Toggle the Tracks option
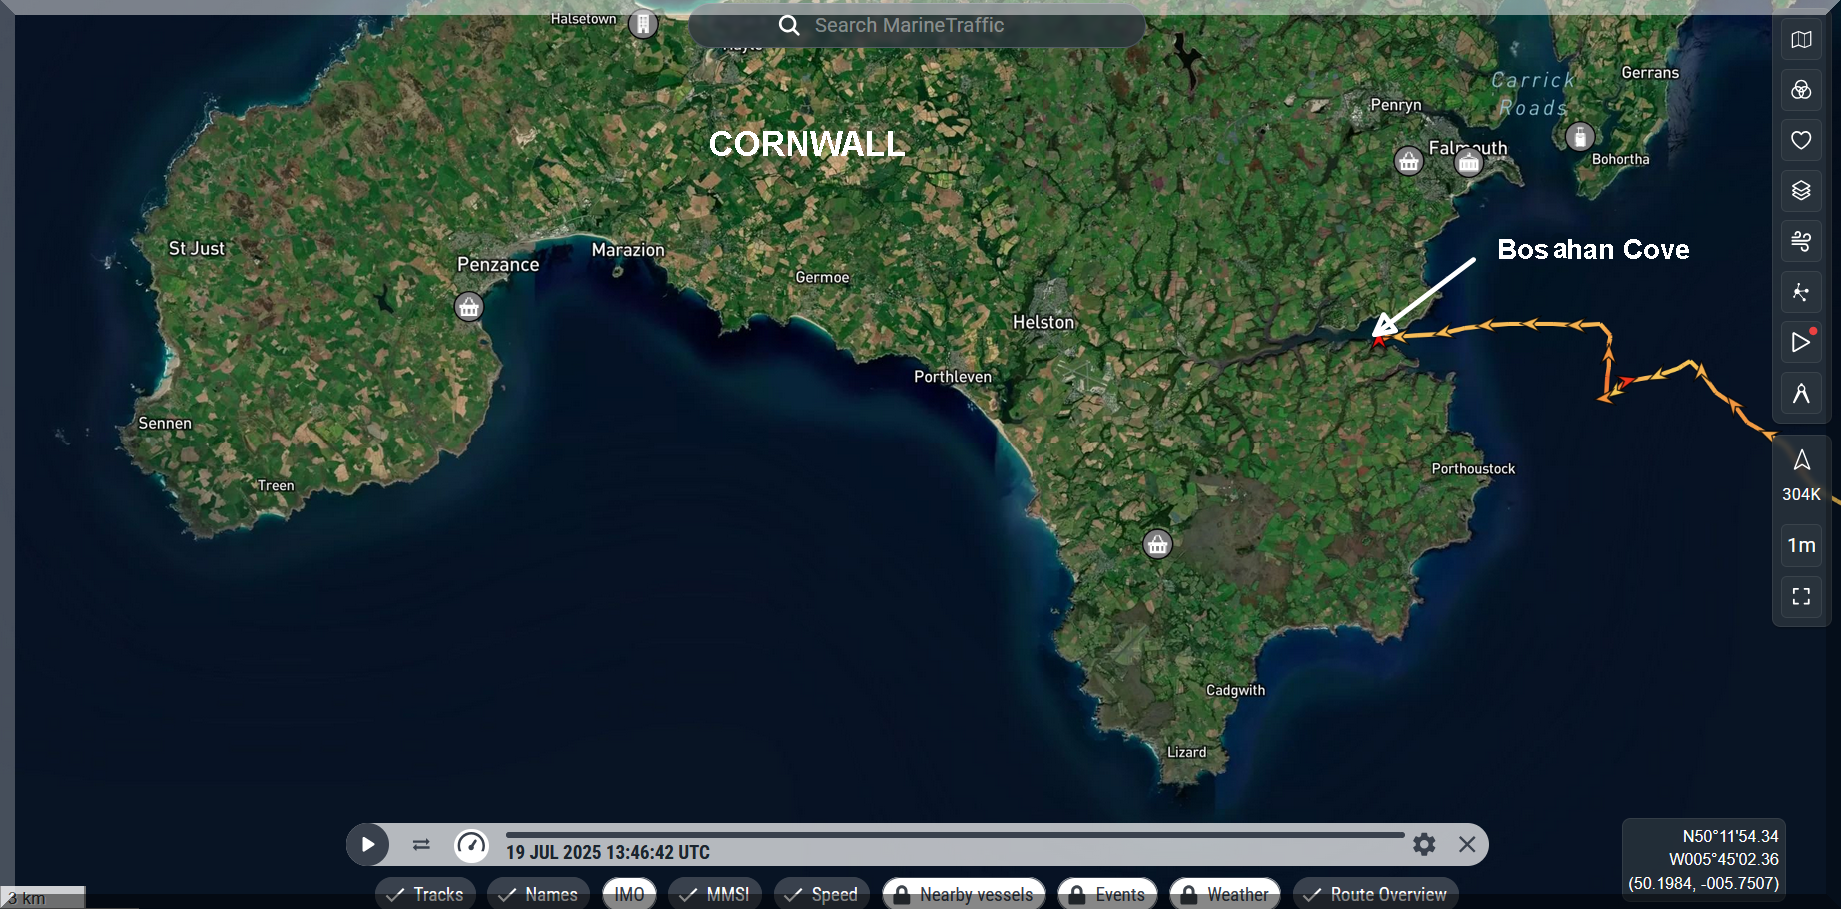This screenshot has height=909, width=1841. [425, 894]
